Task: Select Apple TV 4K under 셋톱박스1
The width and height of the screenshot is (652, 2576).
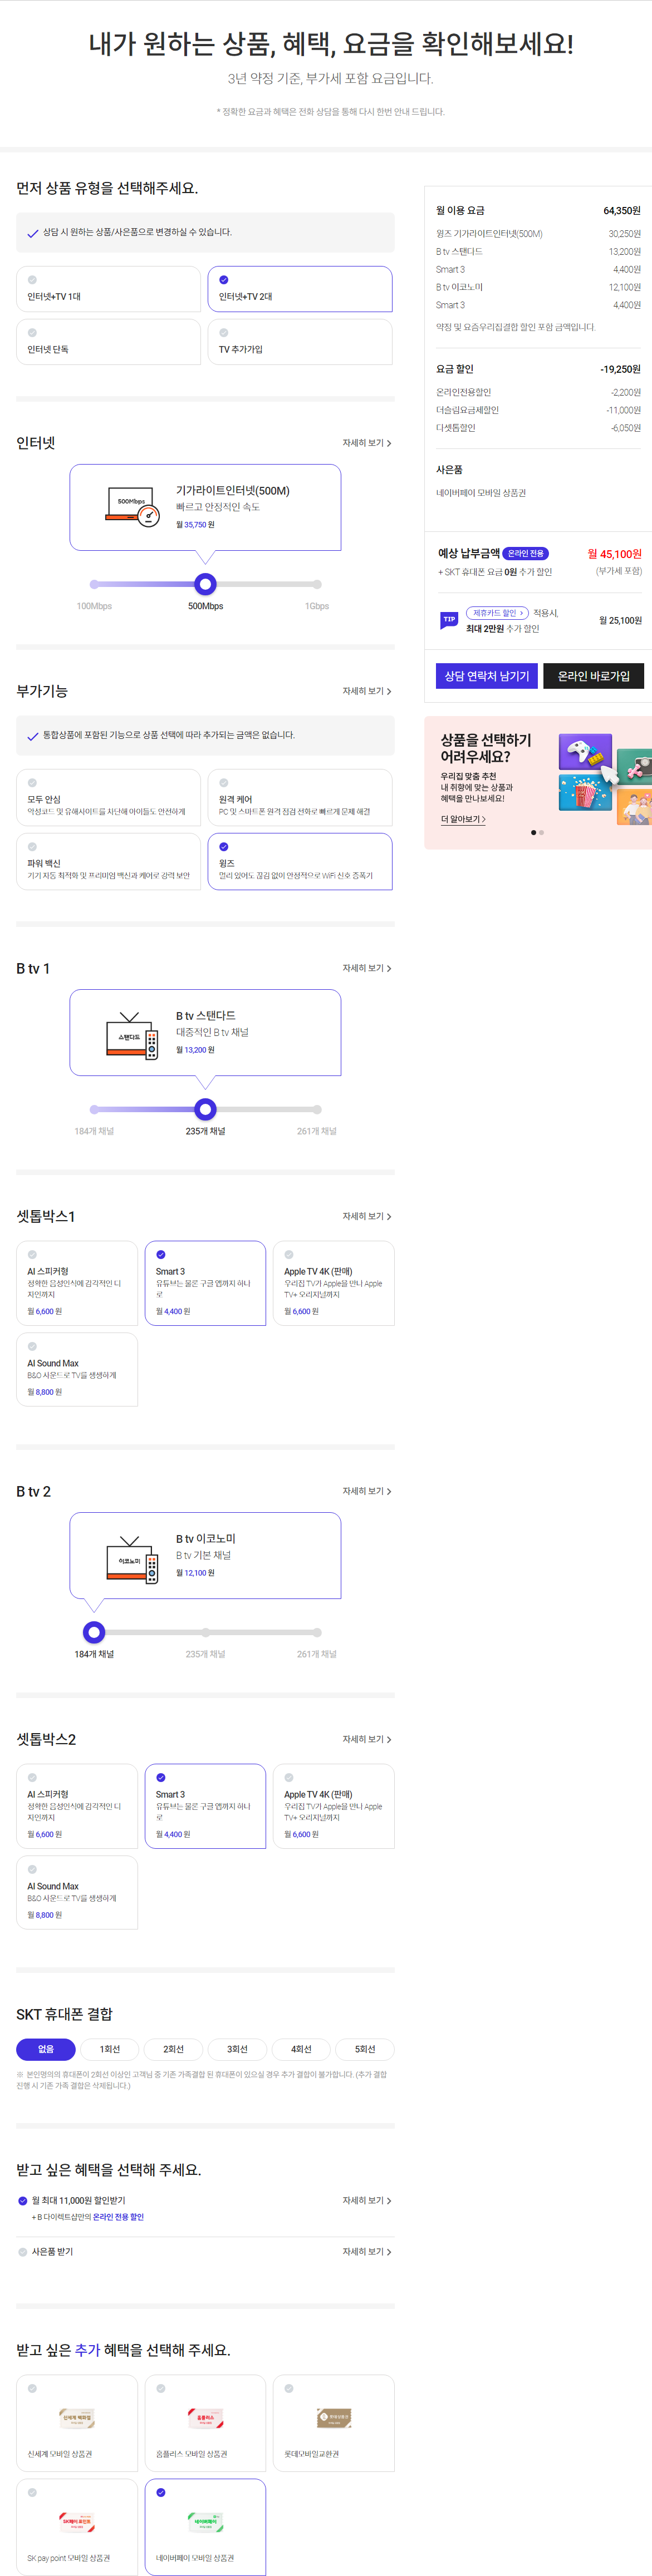Action: (x=333, y=1283)
